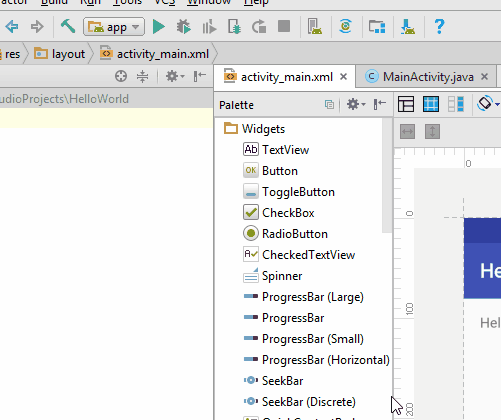Open the Palette gear options menu
This screenshot has height=420, width=501.
tap(356, 105)
